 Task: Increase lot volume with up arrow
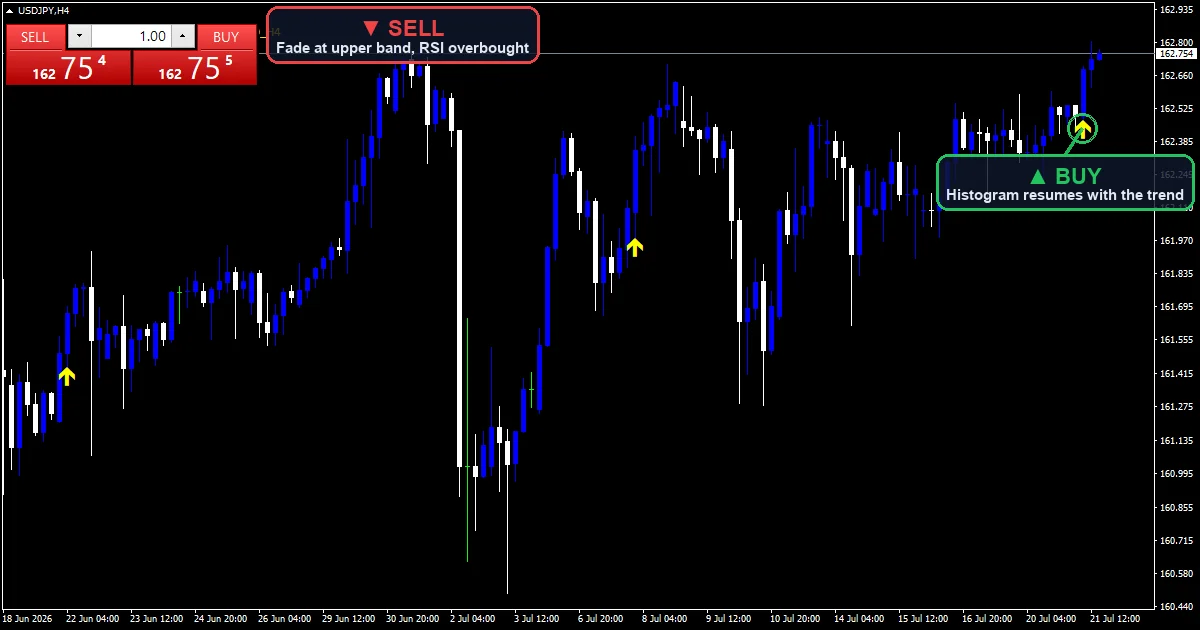[182, 37]
